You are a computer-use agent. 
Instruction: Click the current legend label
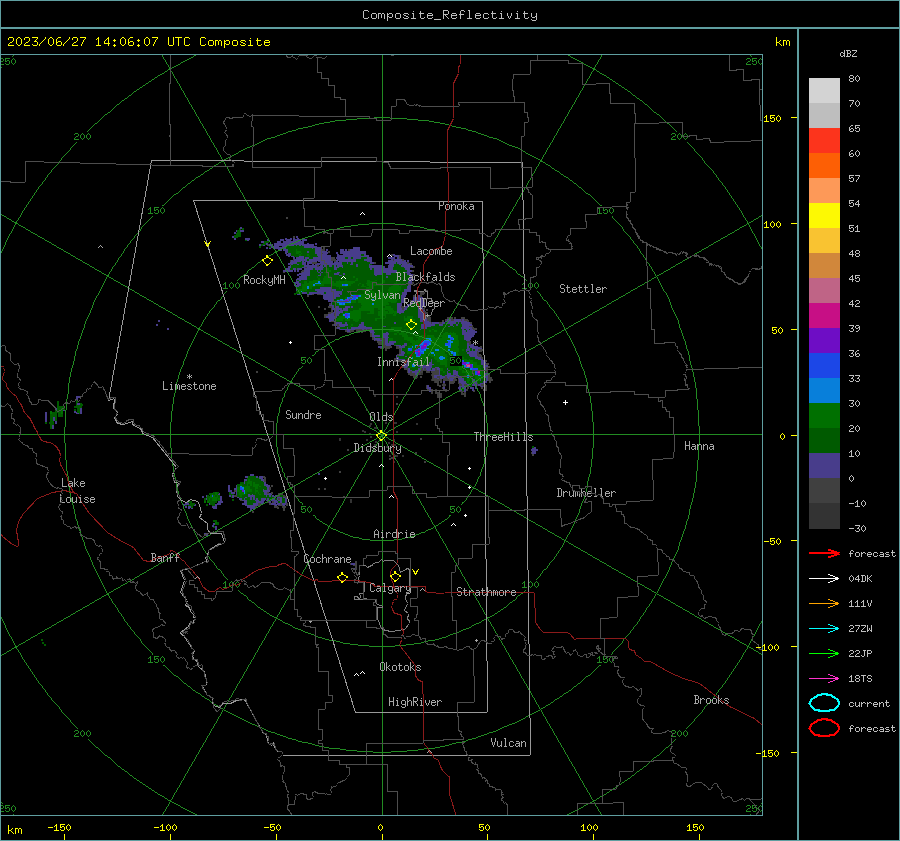point(869,703)
